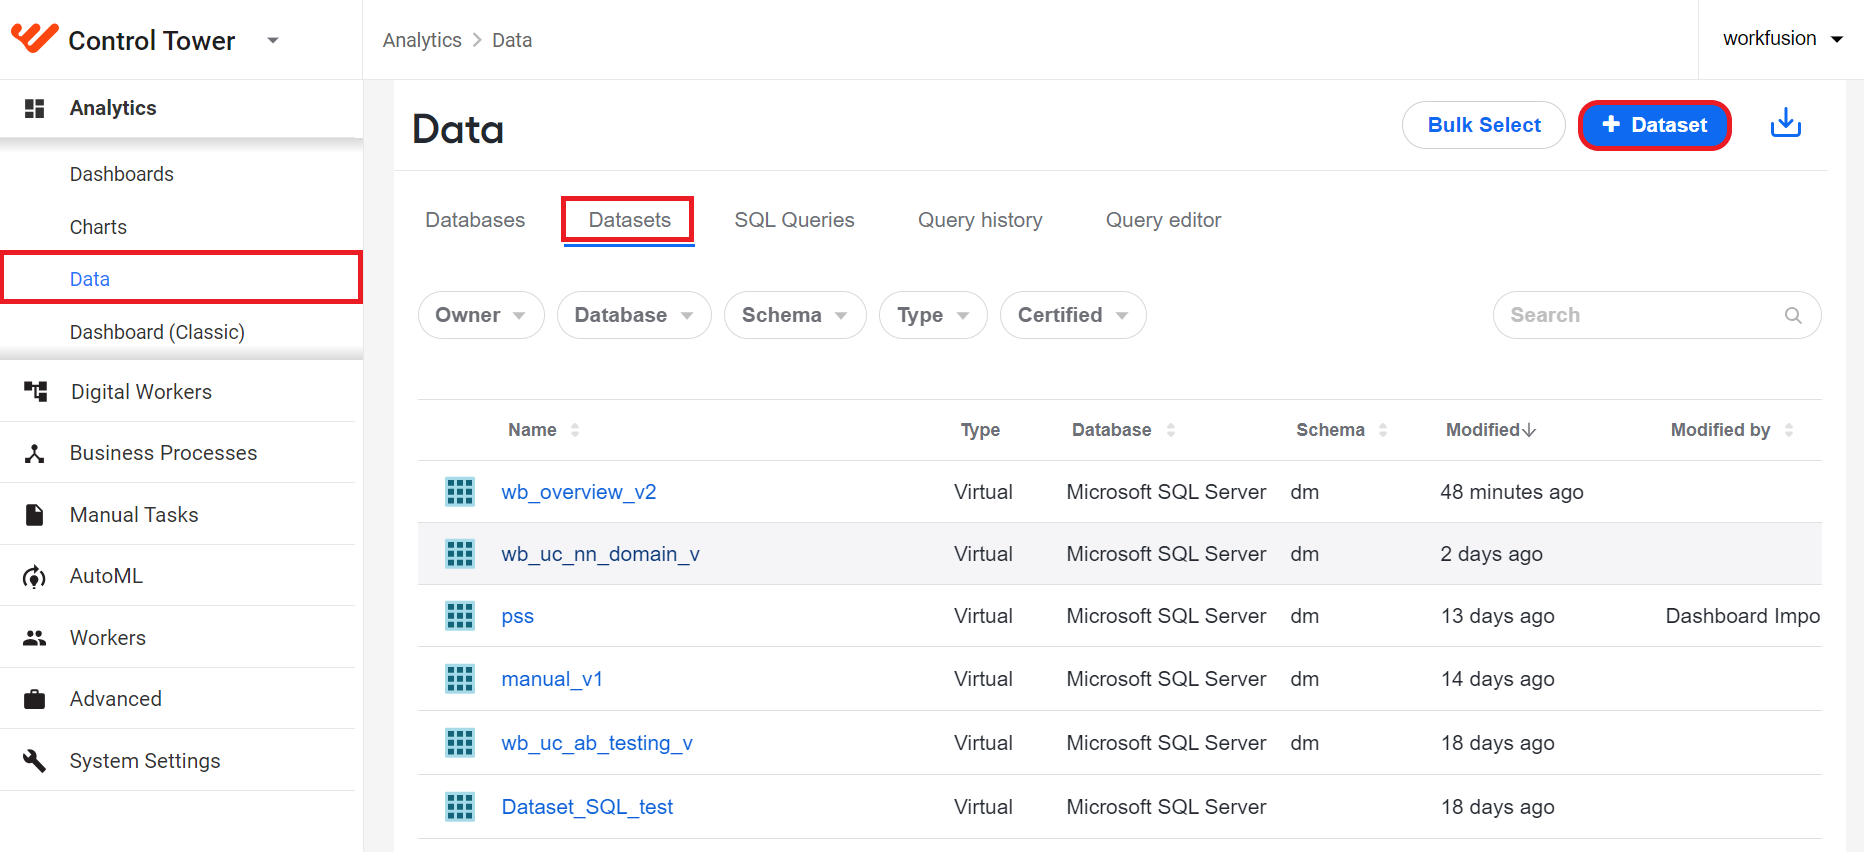
Task: Click the + Dataset button
Action: (x=1655, y=125)
